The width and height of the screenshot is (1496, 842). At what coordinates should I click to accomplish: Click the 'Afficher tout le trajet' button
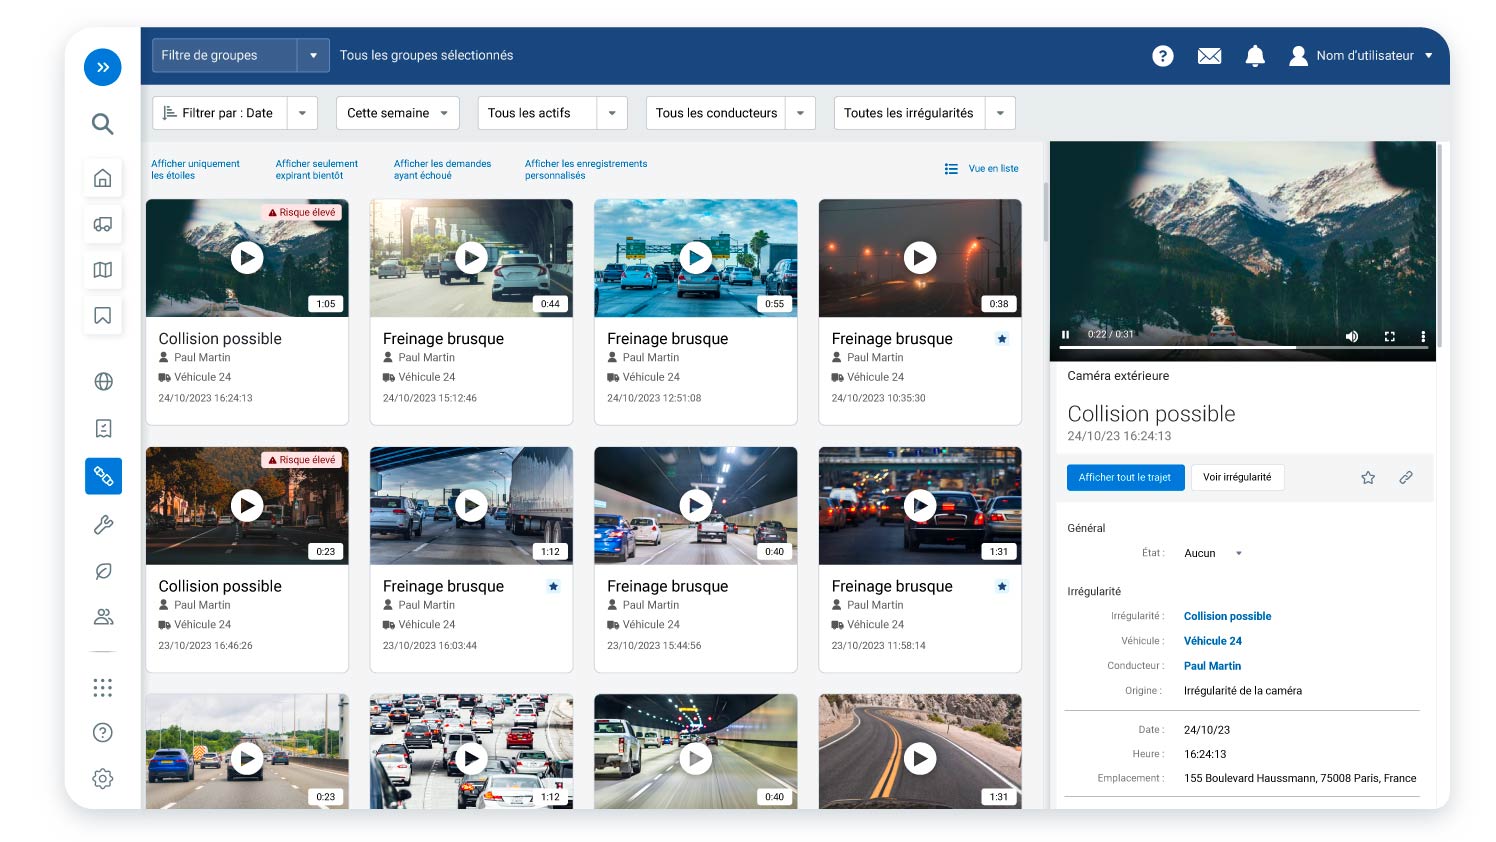(x=1125, y=477)
